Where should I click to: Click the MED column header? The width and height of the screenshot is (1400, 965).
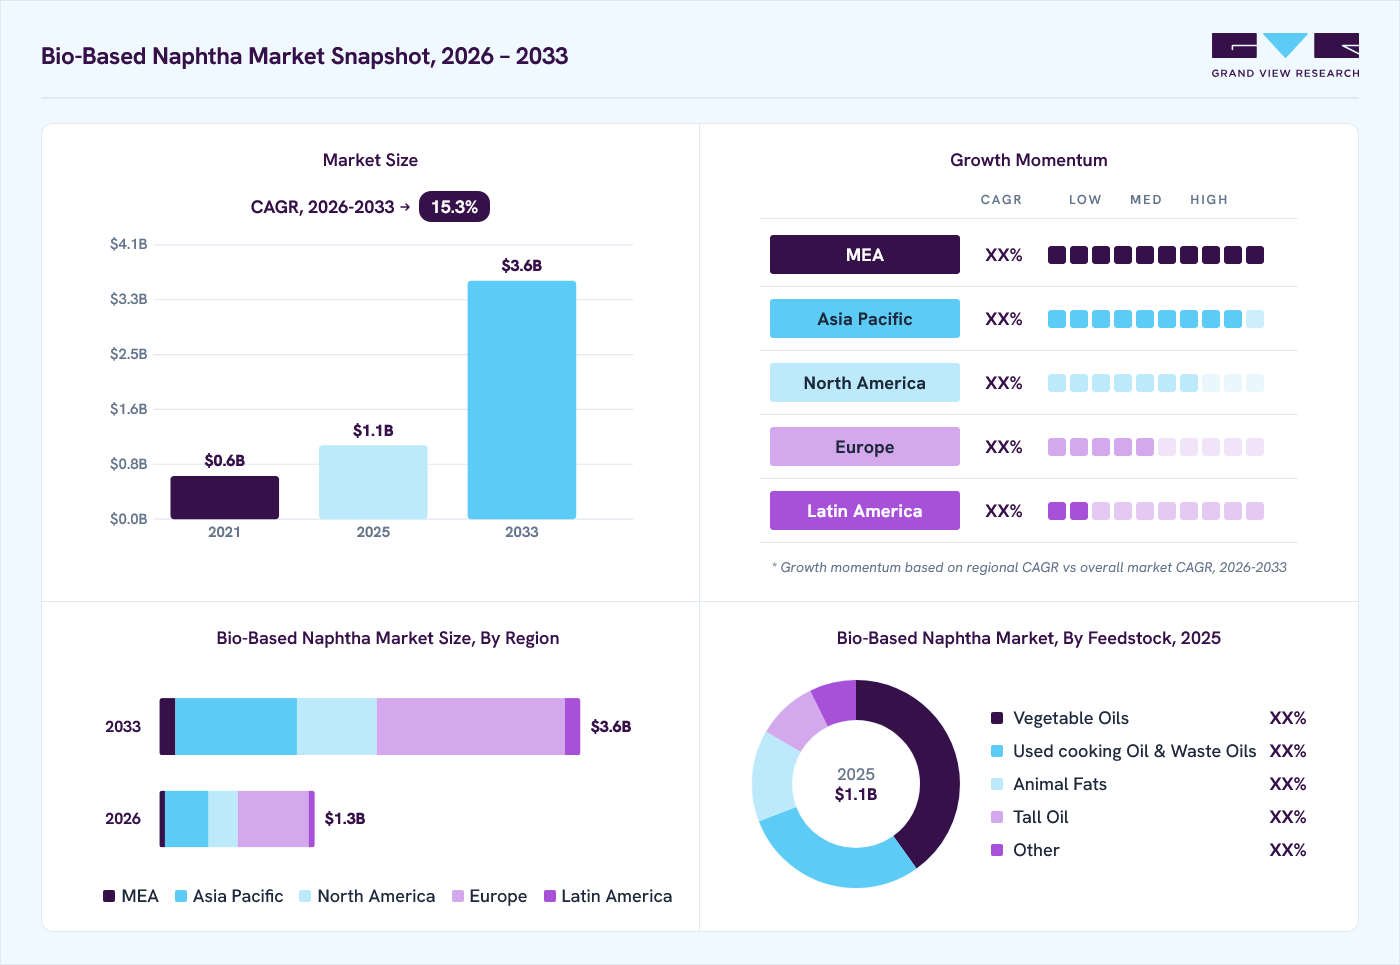(1146, 200)
